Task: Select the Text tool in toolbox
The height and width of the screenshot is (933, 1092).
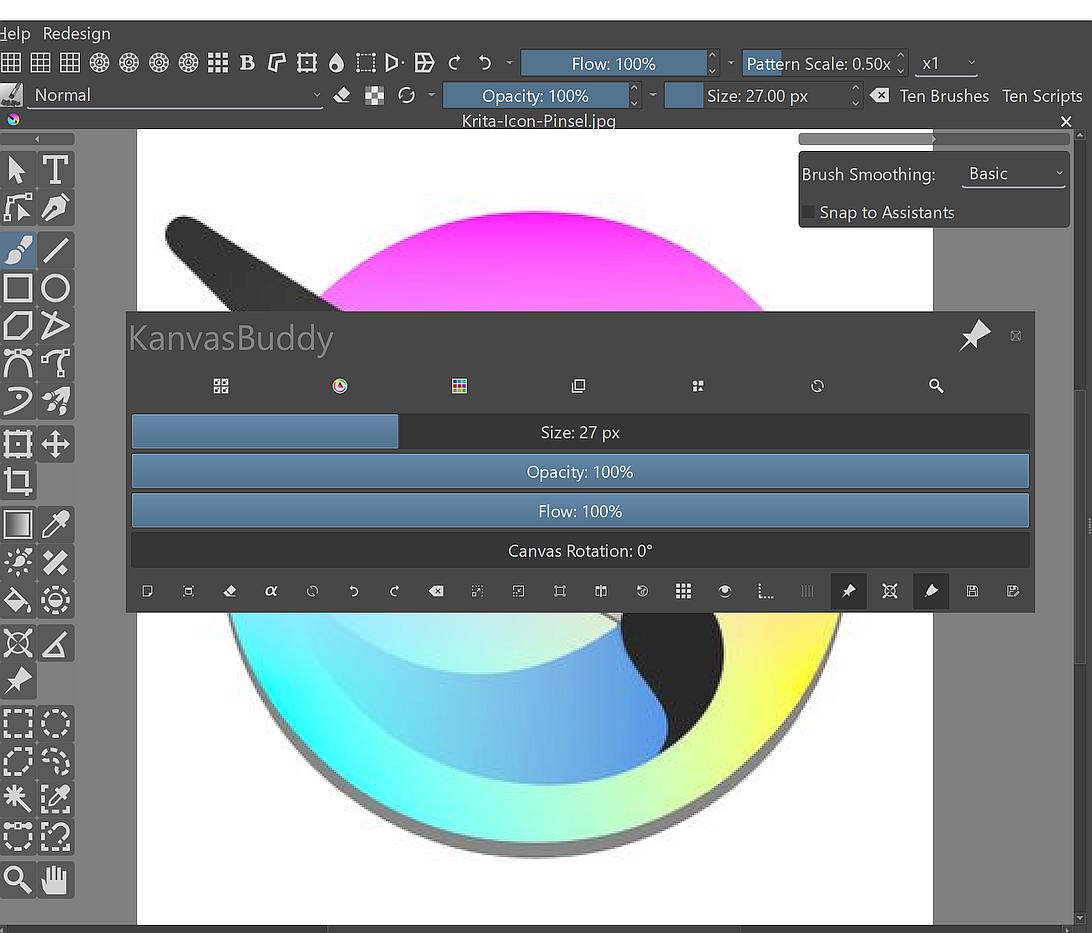Action: tap(56, 170)
